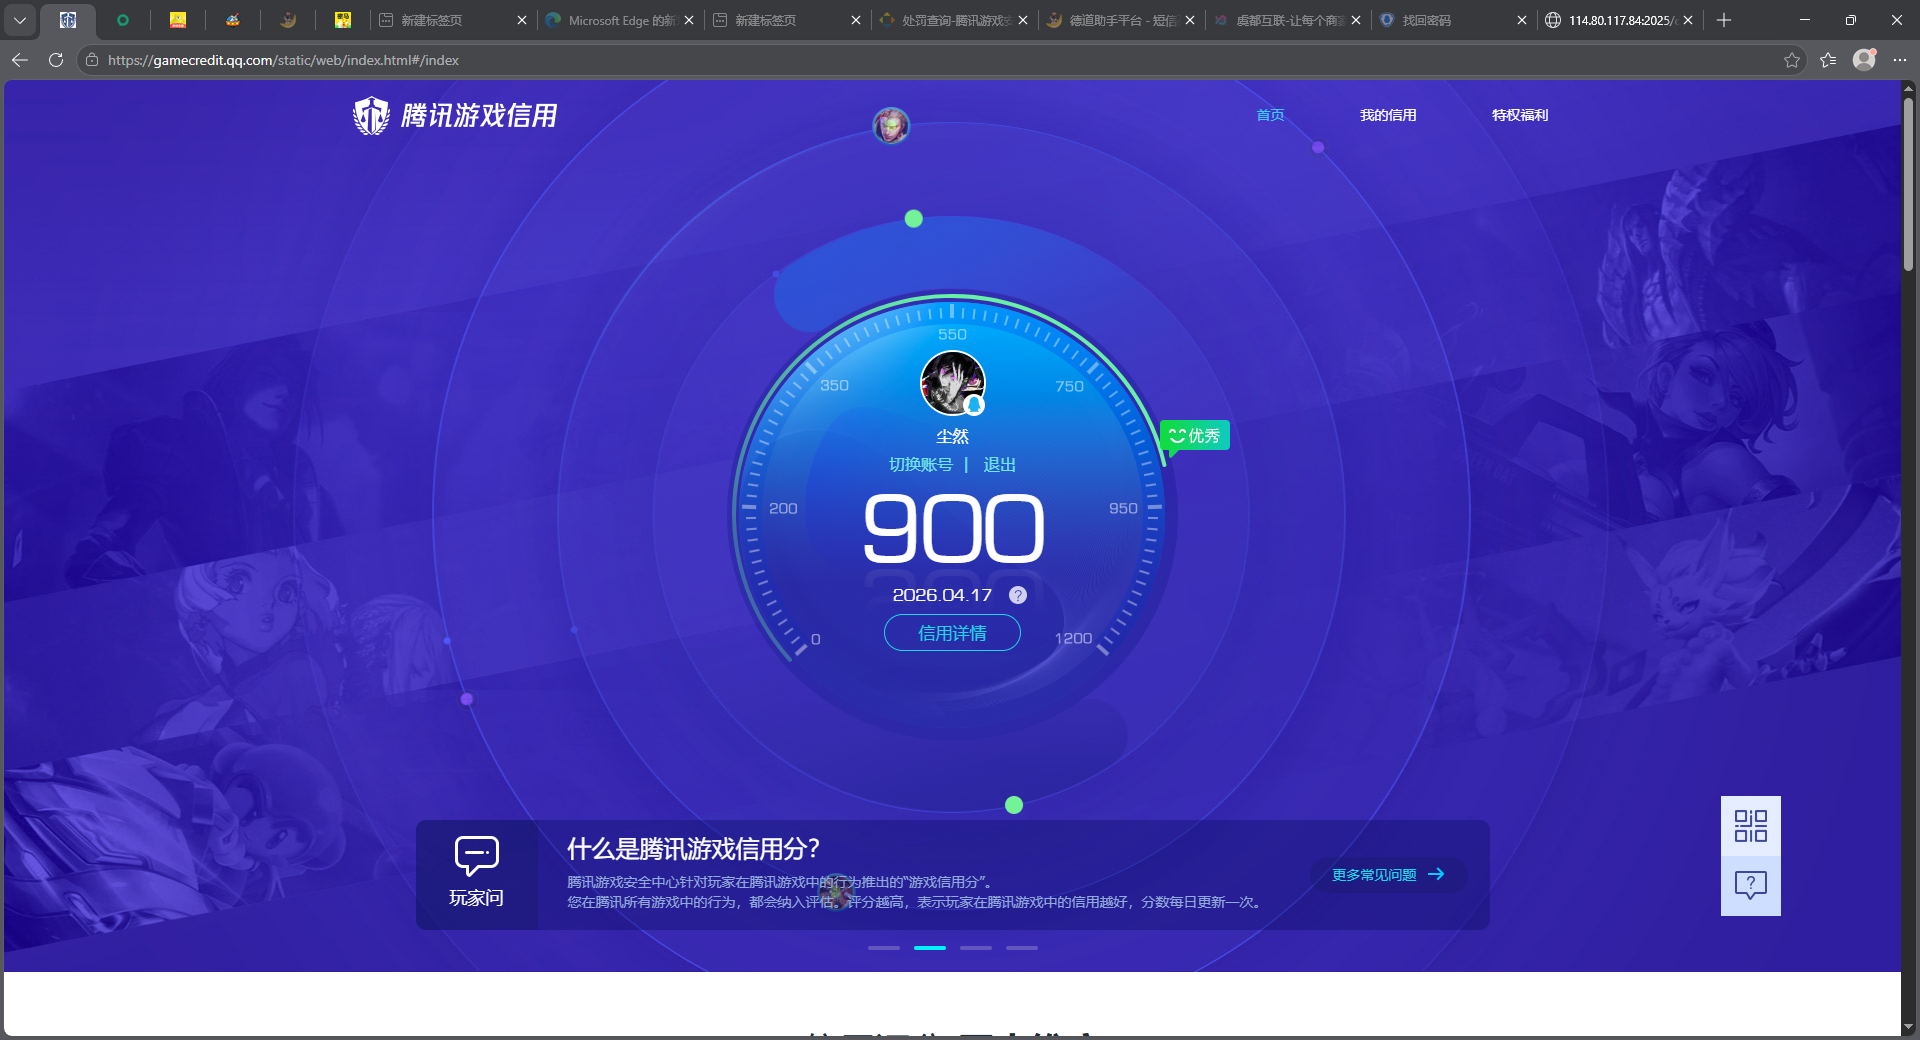The height and width of the screenshot is (1040, 1920).
Task: Select the second carousel indicator bar
Action: (x=930, y=948)
